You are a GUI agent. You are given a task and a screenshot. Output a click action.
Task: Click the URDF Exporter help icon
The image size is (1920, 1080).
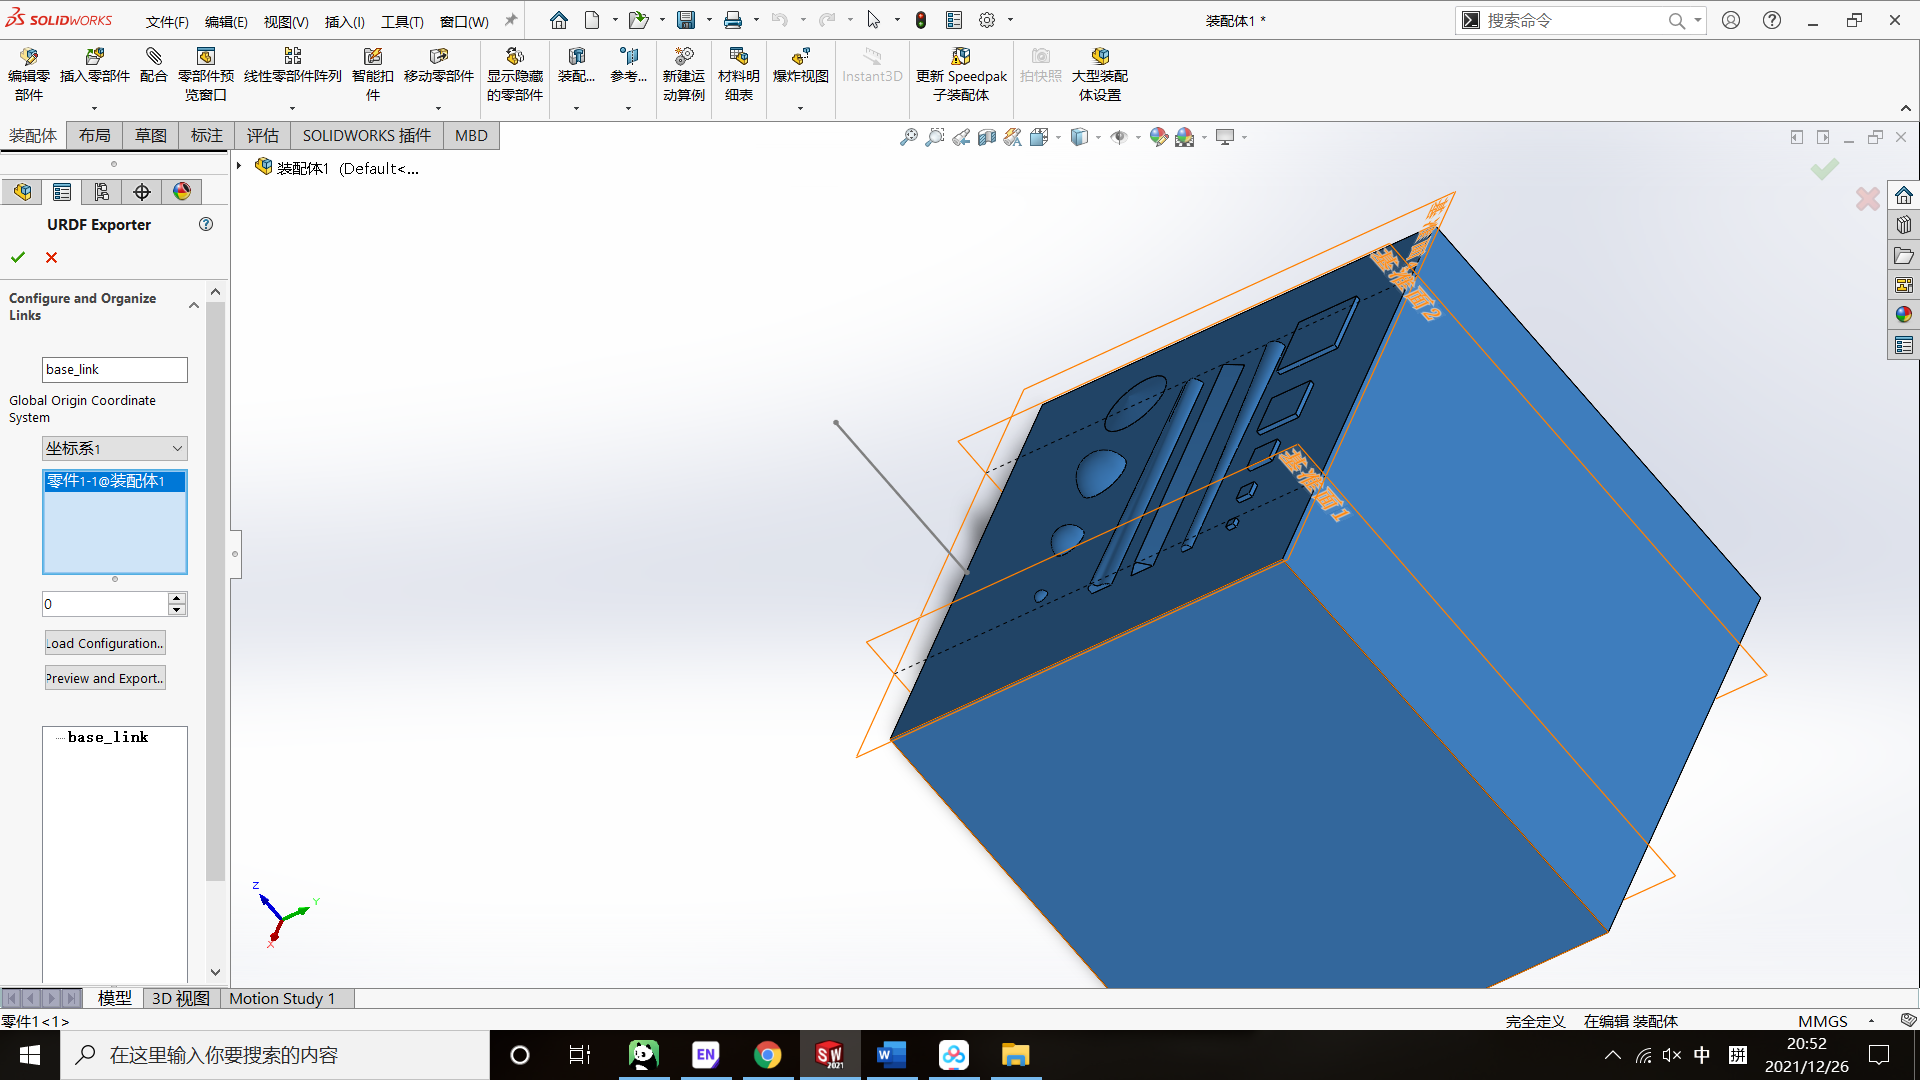(207, 224)
